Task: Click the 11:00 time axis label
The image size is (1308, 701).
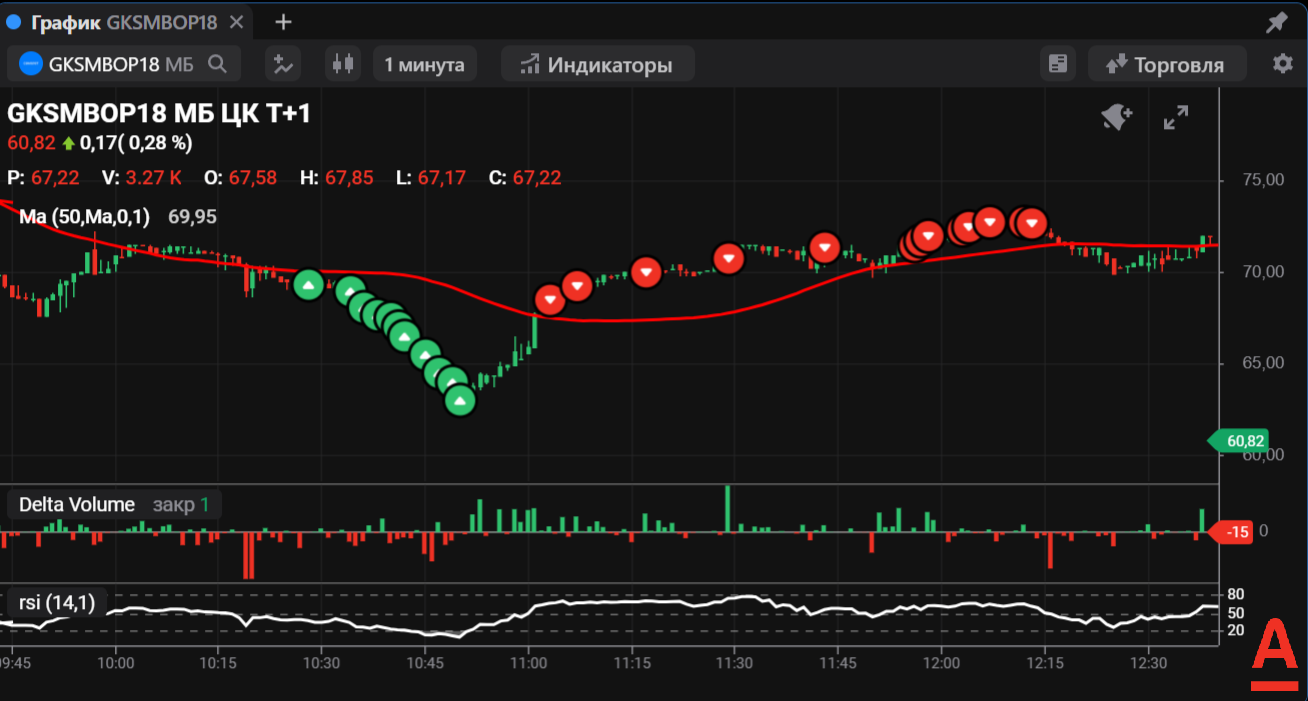Action: click(528, 662)
